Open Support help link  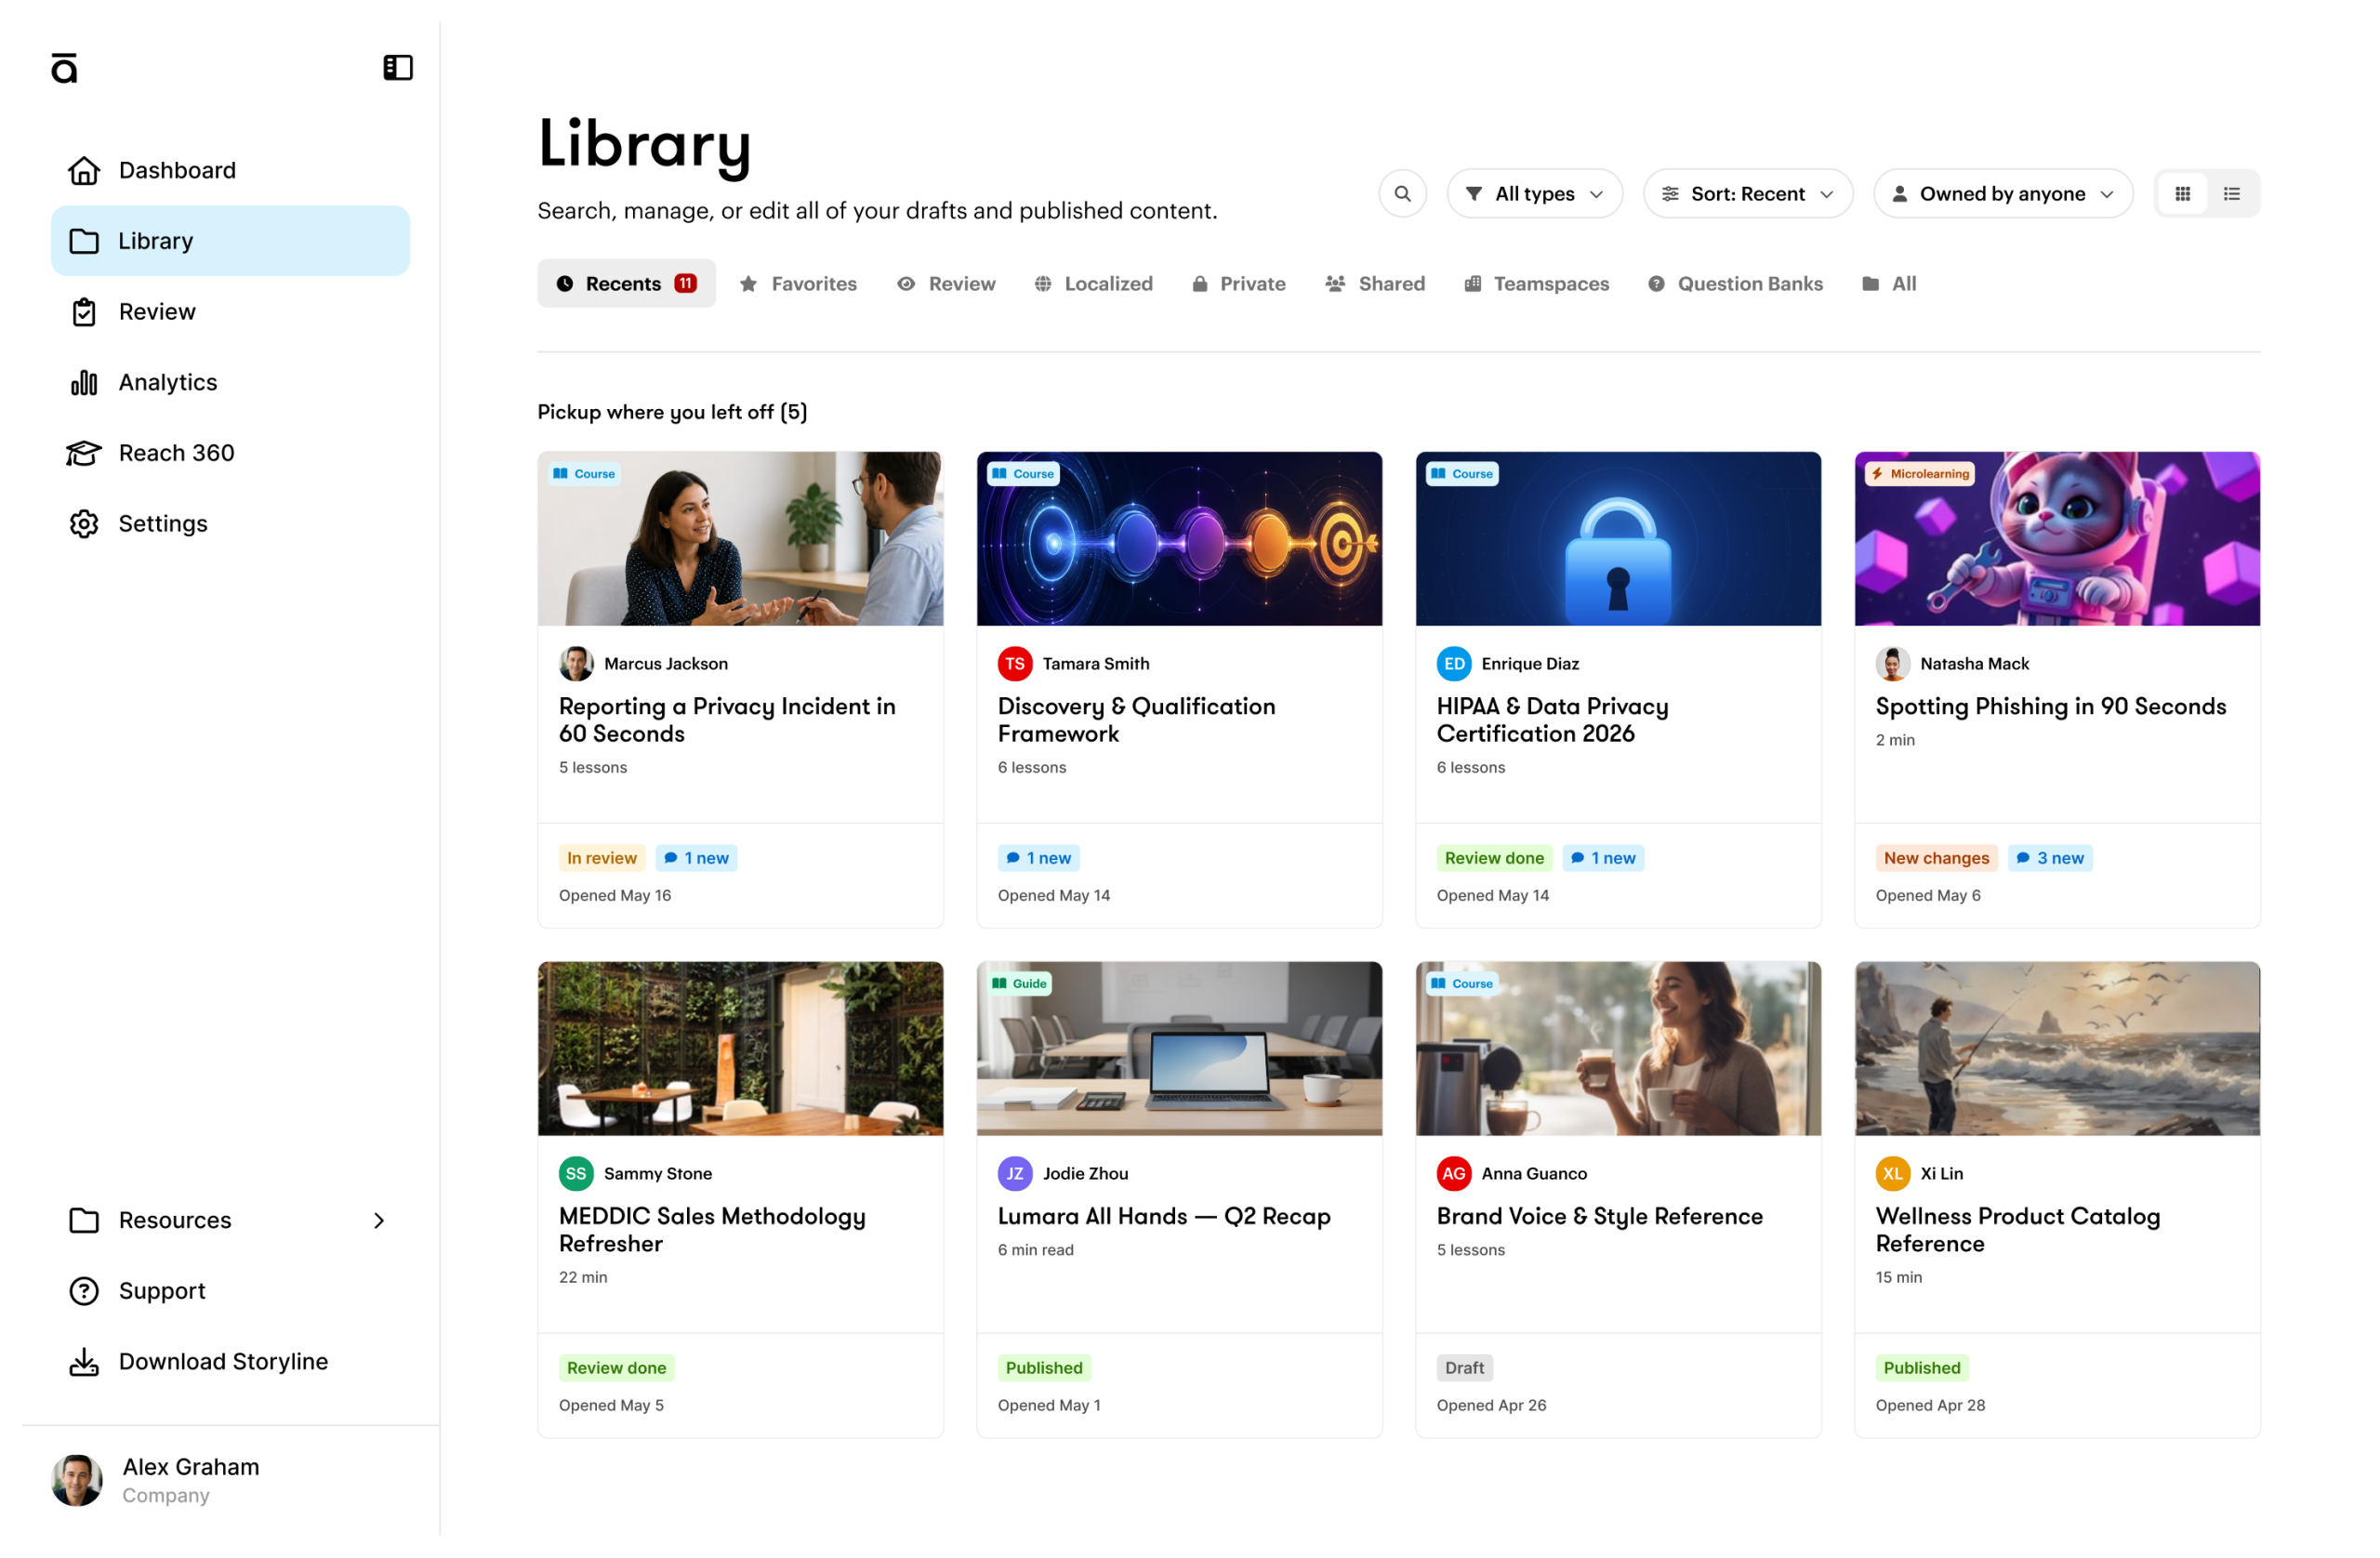coord(230,1291)
